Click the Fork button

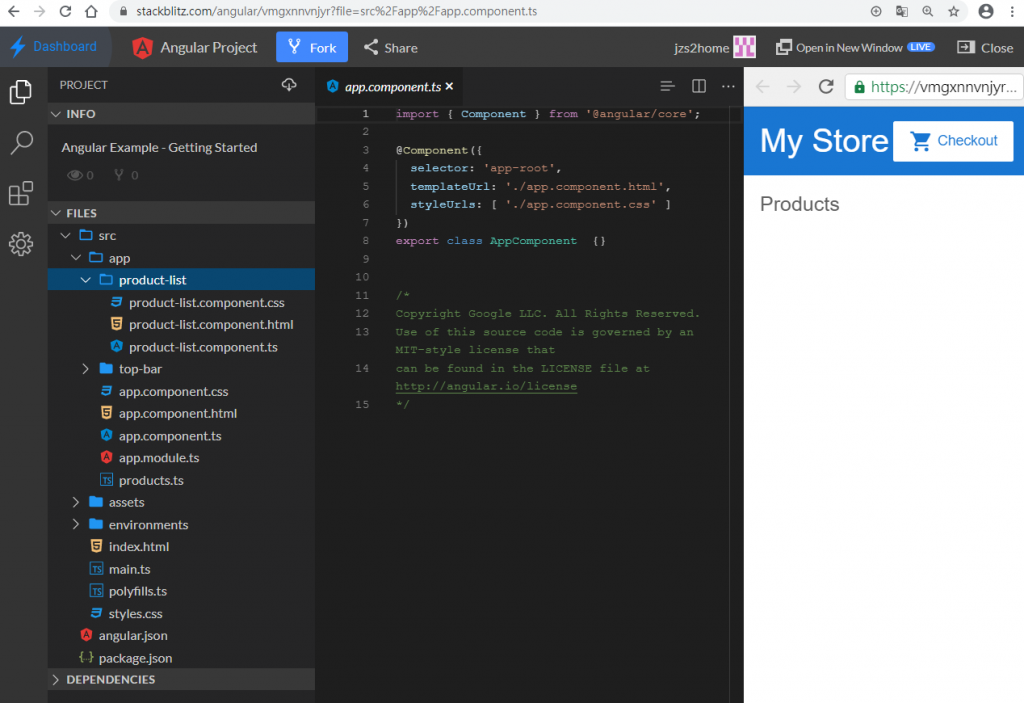(x=312, y=47)
